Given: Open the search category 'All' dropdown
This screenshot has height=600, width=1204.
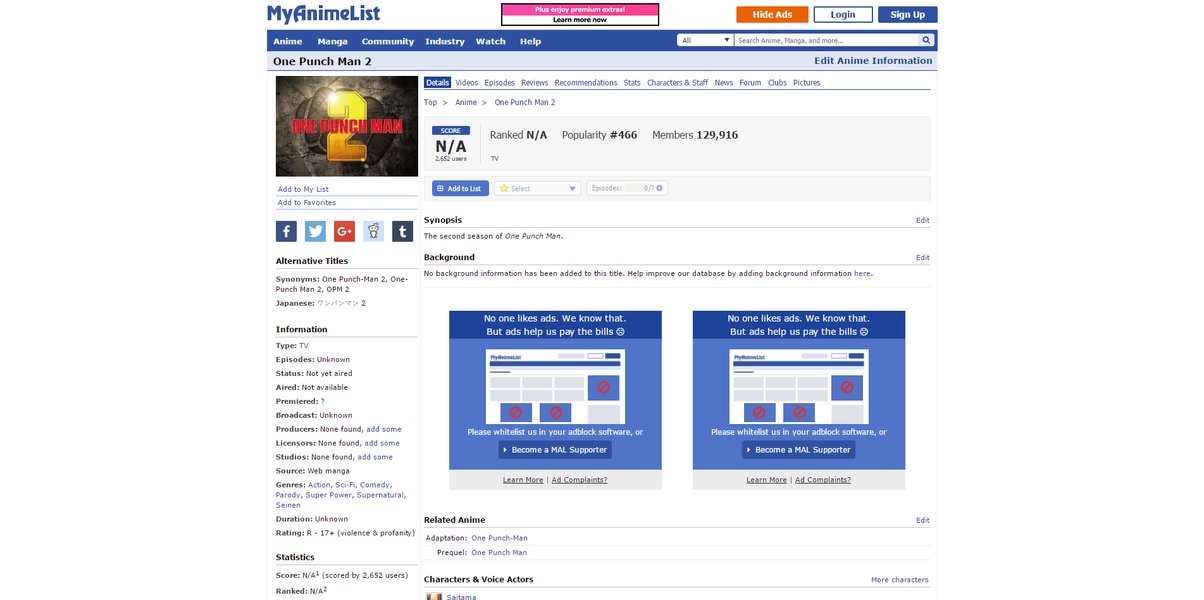Looking at the screenshot, I should click(x=706, y=41).
